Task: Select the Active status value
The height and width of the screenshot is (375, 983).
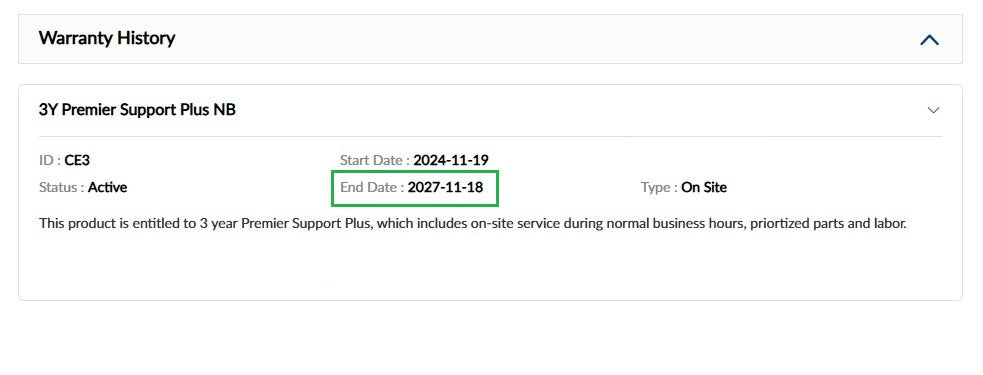Action: [107, 187]
